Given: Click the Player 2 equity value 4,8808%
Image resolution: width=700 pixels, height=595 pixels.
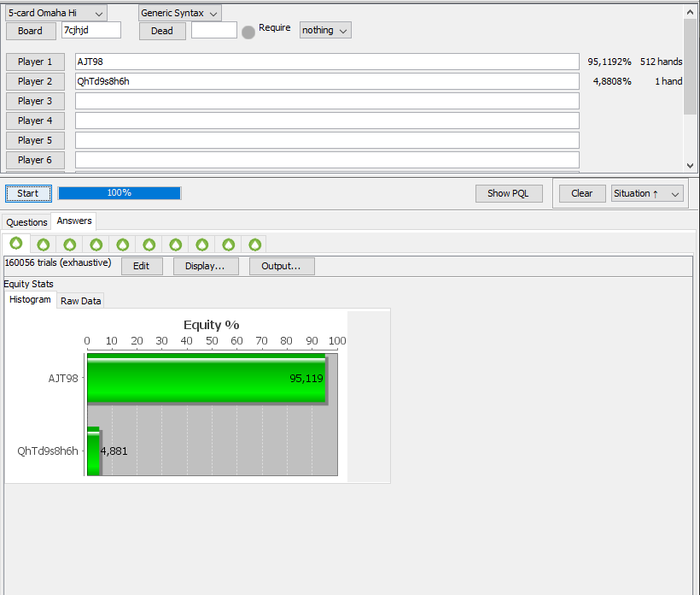Looking at the screenshot, I should click(612, 81).
